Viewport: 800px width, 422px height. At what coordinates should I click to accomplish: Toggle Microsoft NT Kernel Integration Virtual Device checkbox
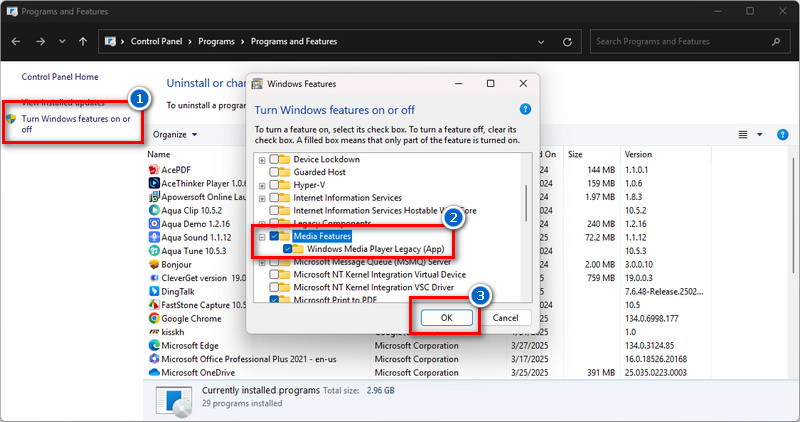[x=274, y=275]
